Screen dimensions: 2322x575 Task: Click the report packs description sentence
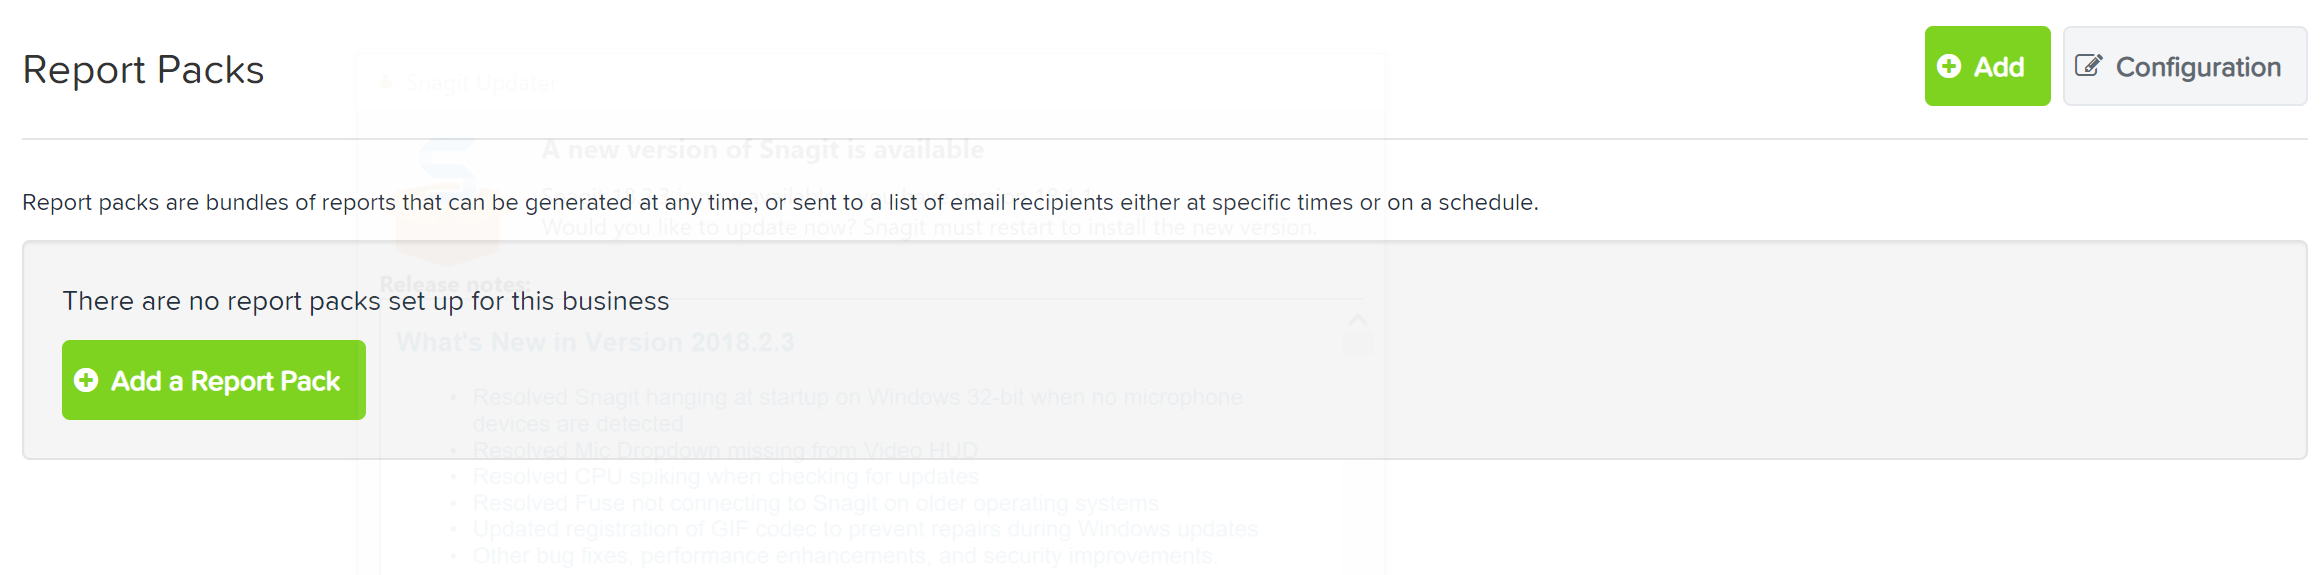pyautogui.click(x=780, y=202)
